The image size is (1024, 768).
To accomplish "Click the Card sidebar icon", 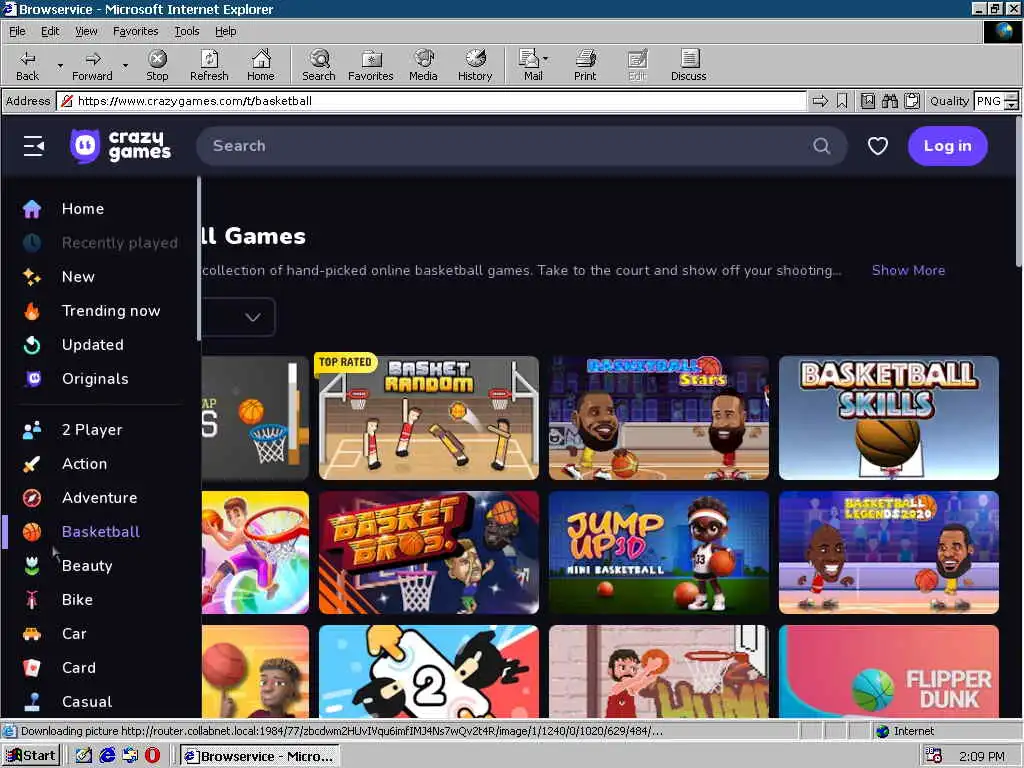I will pos(32,667).
